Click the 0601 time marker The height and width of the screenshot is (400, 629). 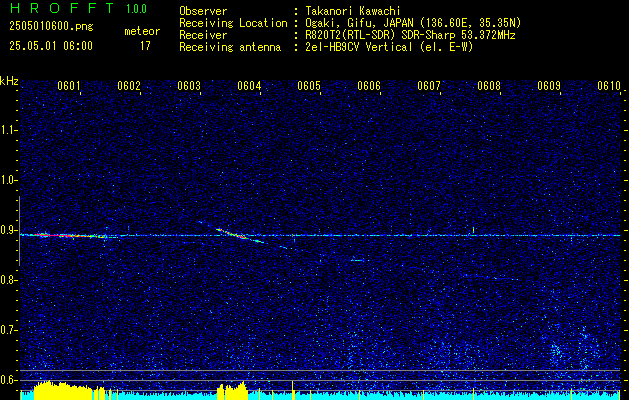point(69,86)
